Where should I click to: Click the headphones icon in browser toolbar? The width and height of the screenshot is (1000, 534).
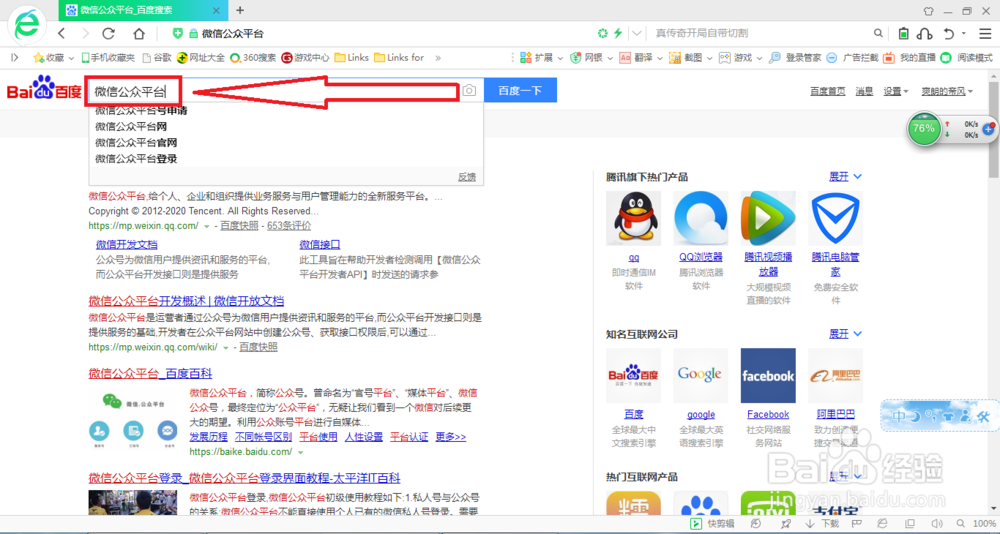point(925,33)
